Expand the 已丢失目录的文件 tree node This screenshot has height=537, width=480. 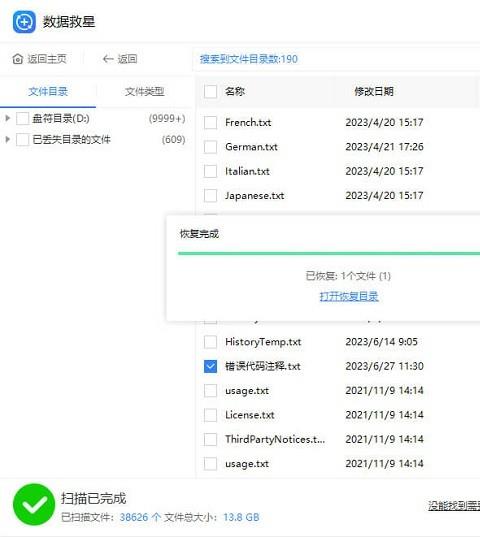[x=8, y=139]
